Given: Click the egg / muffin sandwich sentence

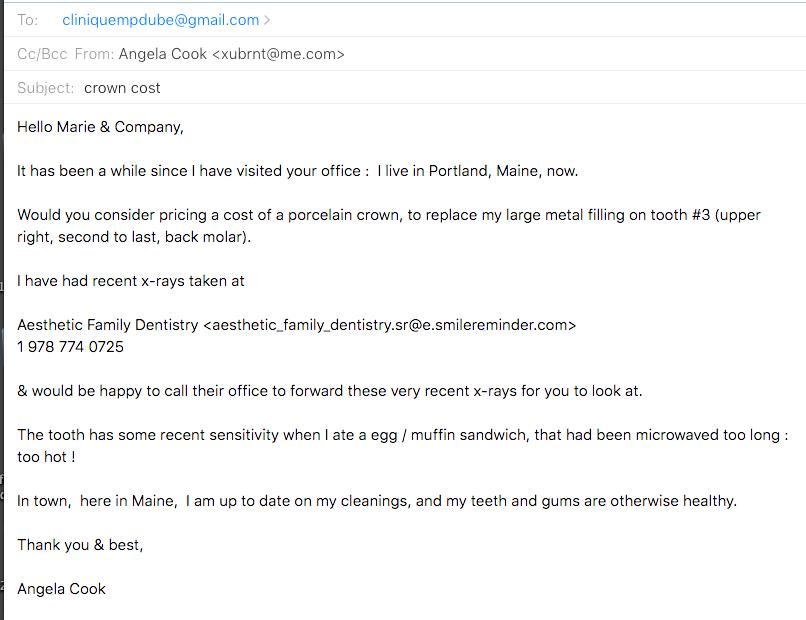Looking at the screenshot, I should click(x=402, y=446).
